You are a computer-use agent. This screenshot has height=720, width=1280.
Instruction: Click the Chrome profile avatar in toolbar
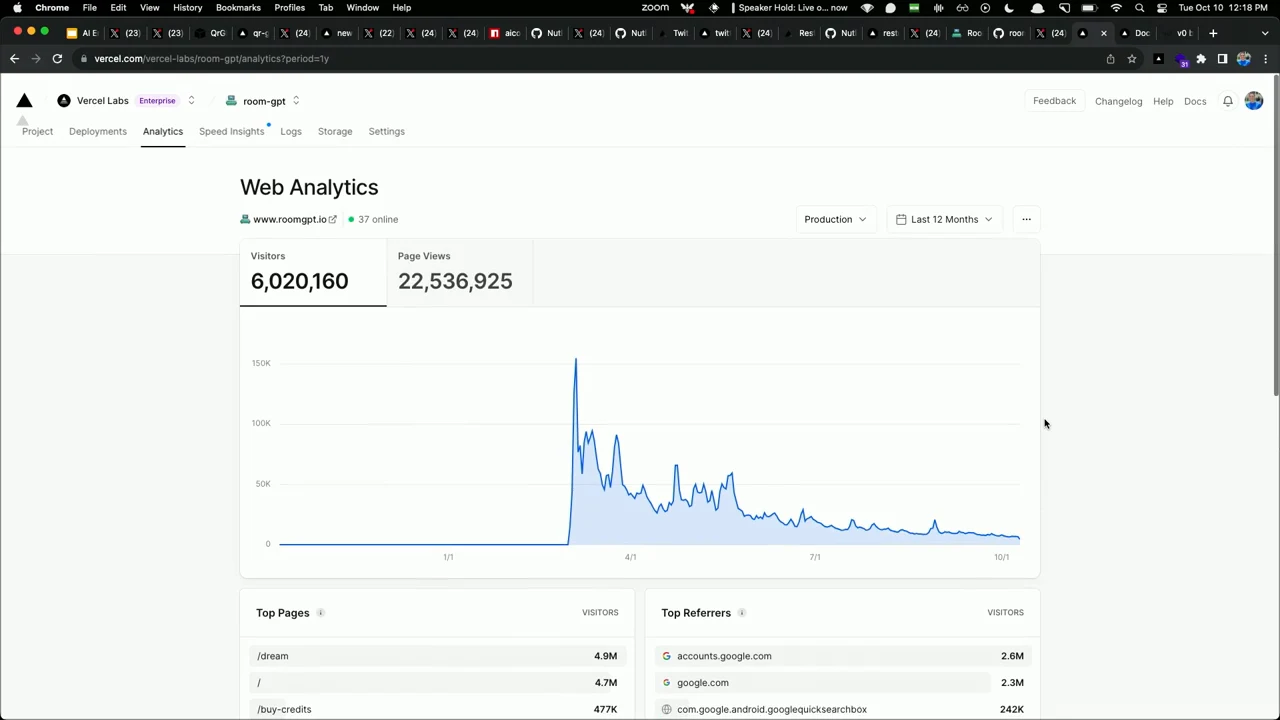[x=1244, y=59]
